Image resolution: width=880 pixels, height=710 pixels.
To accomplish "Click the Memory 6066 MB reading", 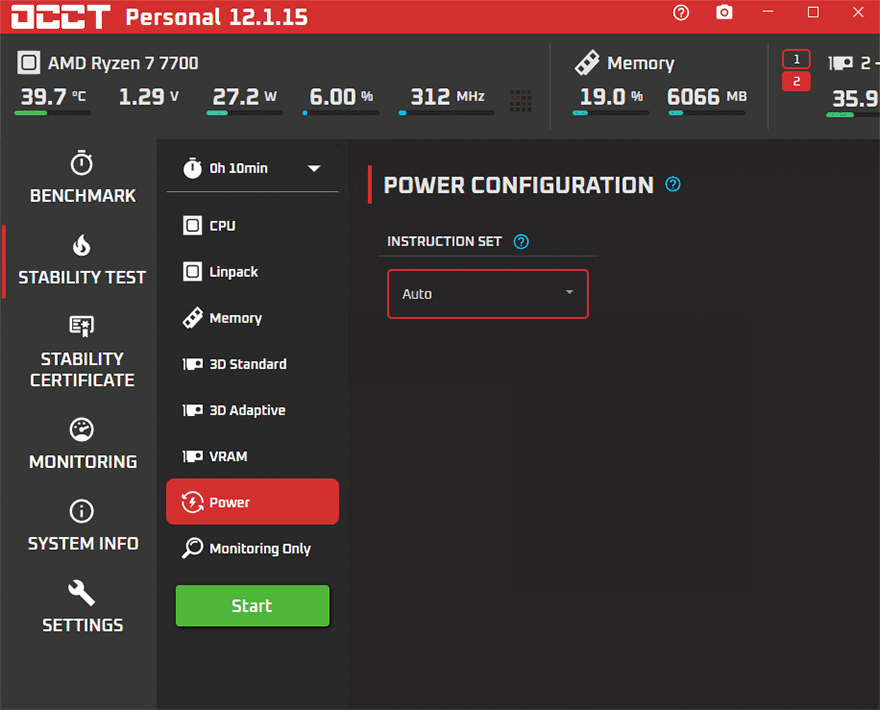I will [x=707, y=97].
